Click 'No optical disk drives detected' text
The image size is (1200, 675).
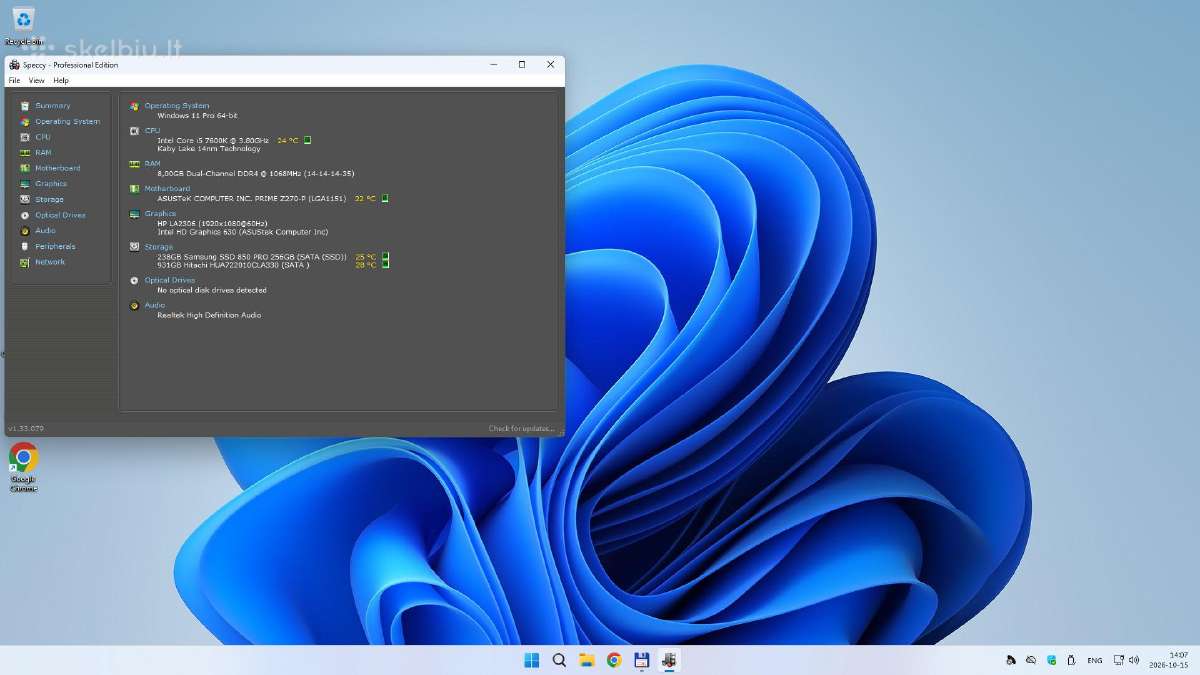(x=212, y=290)
